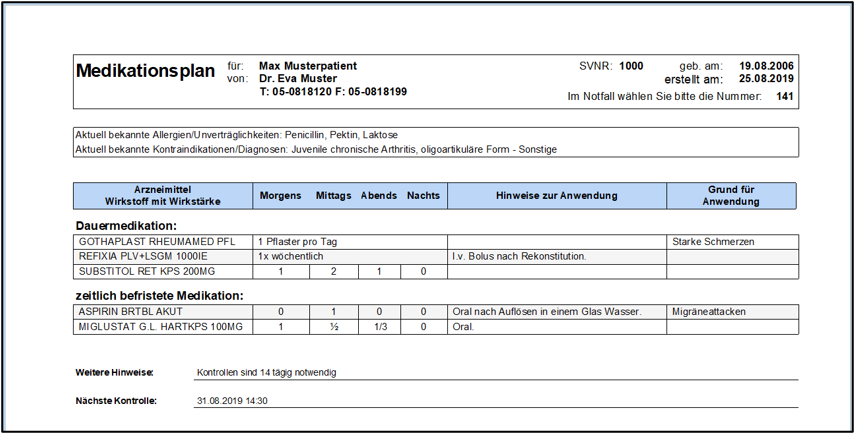Click note Oral nach Auflösen in einem Glas Wasser
The width and height of the screenshot is (855, 434).
tap(547, 312)
